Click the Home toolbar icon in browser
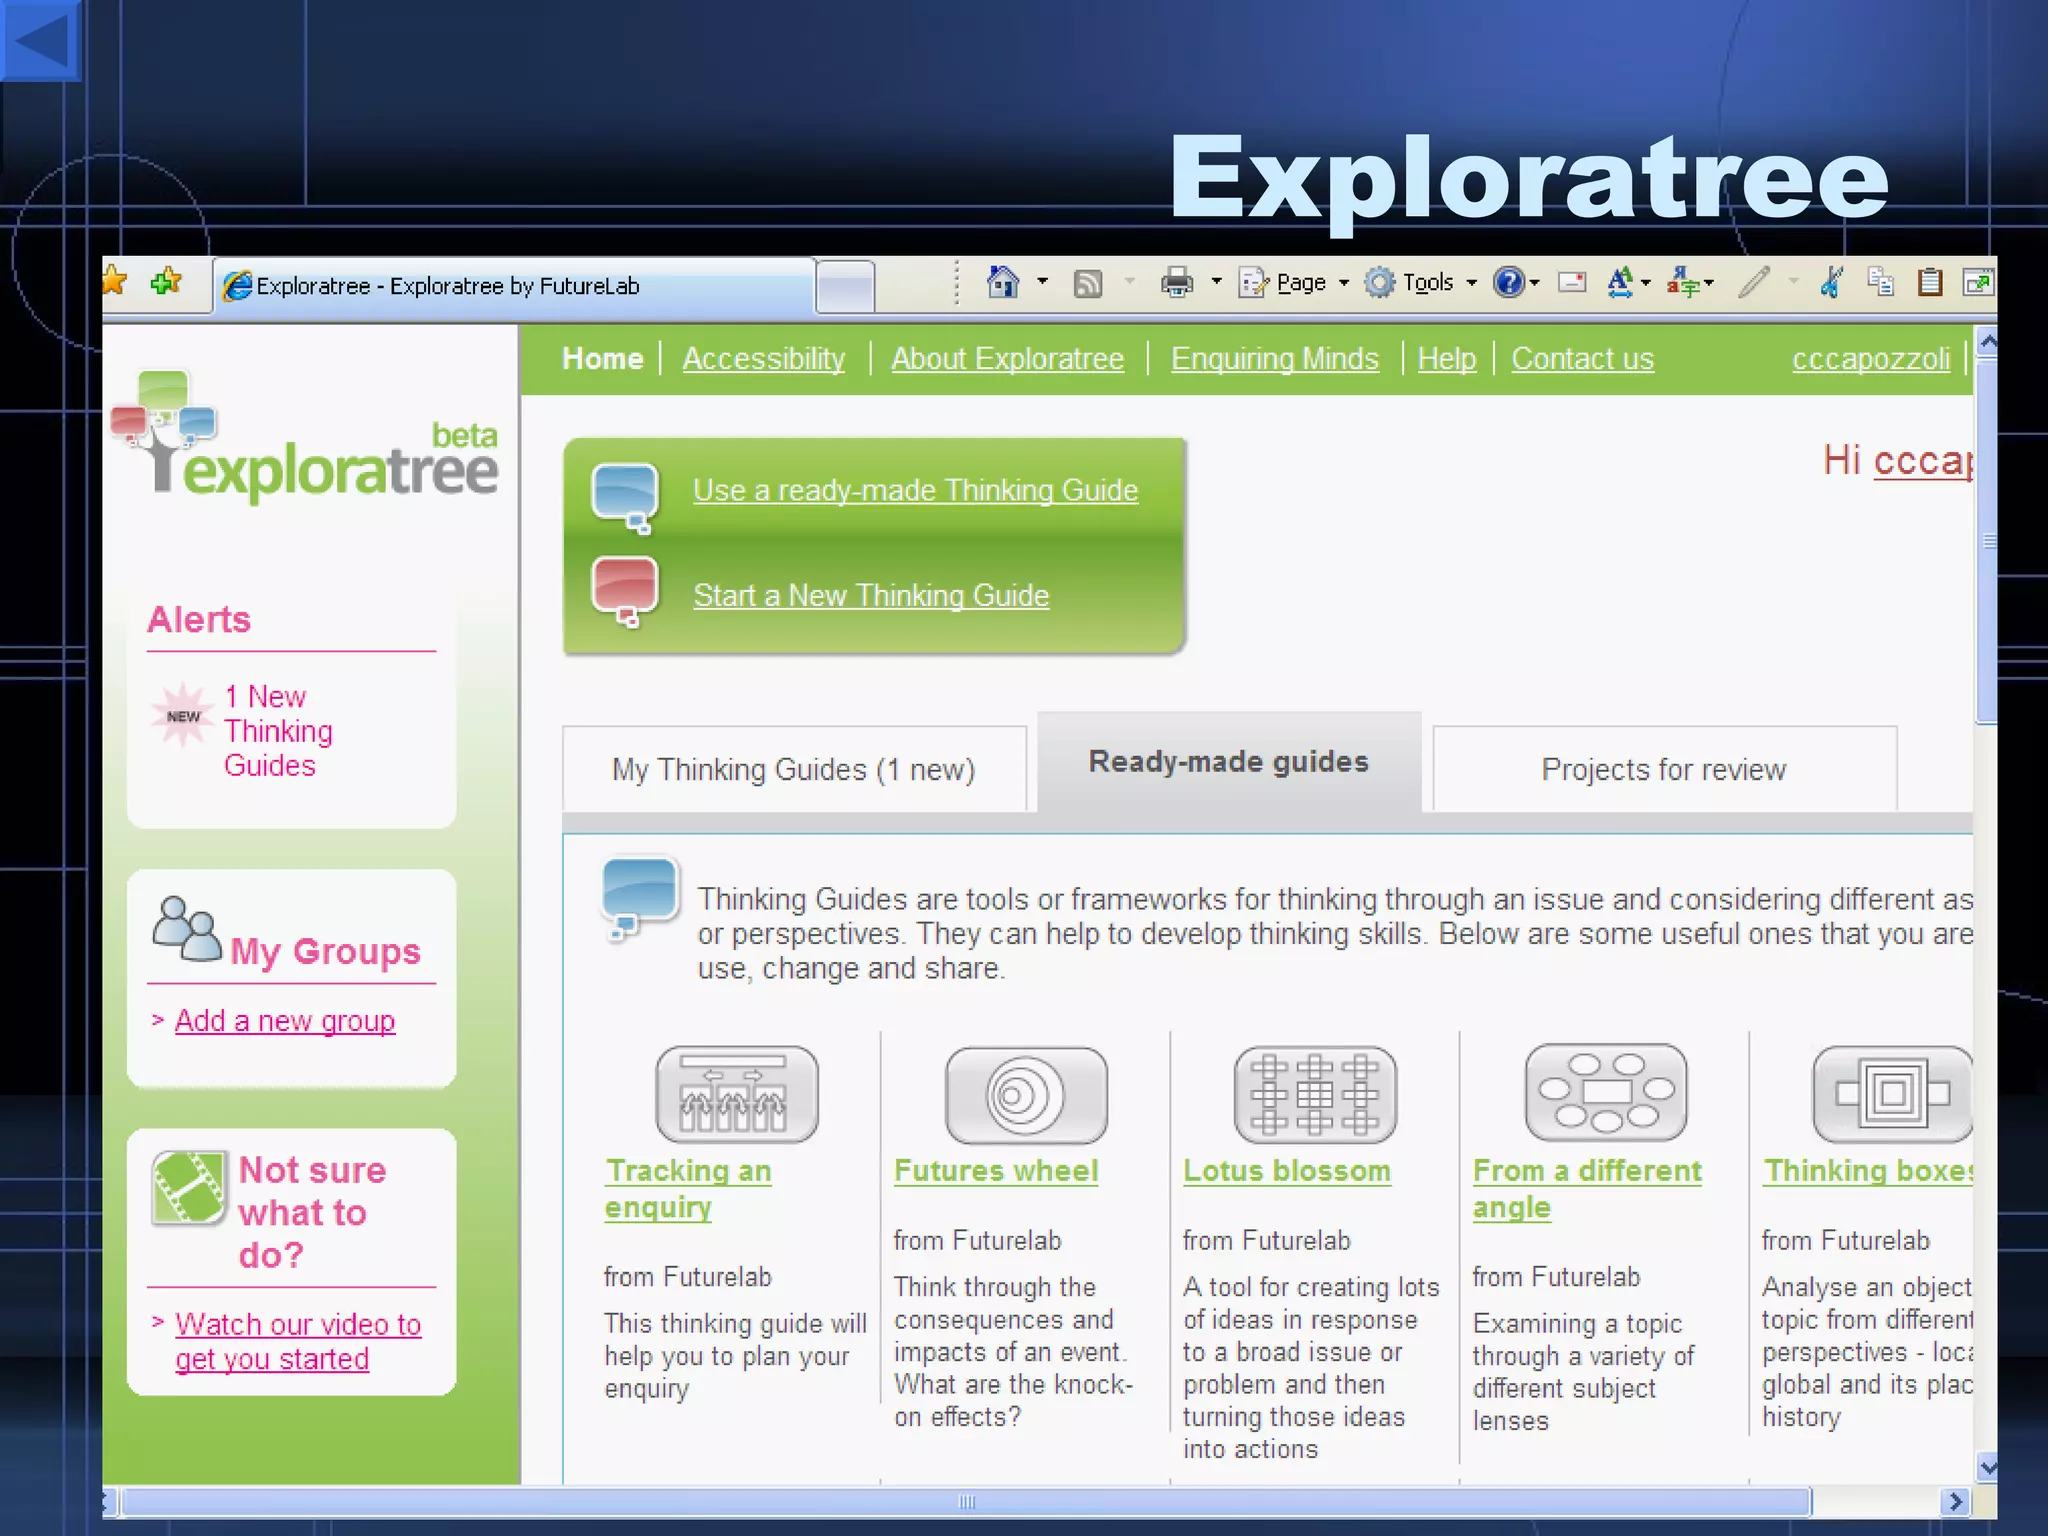2048x1536 pixels. point(1002,283)
